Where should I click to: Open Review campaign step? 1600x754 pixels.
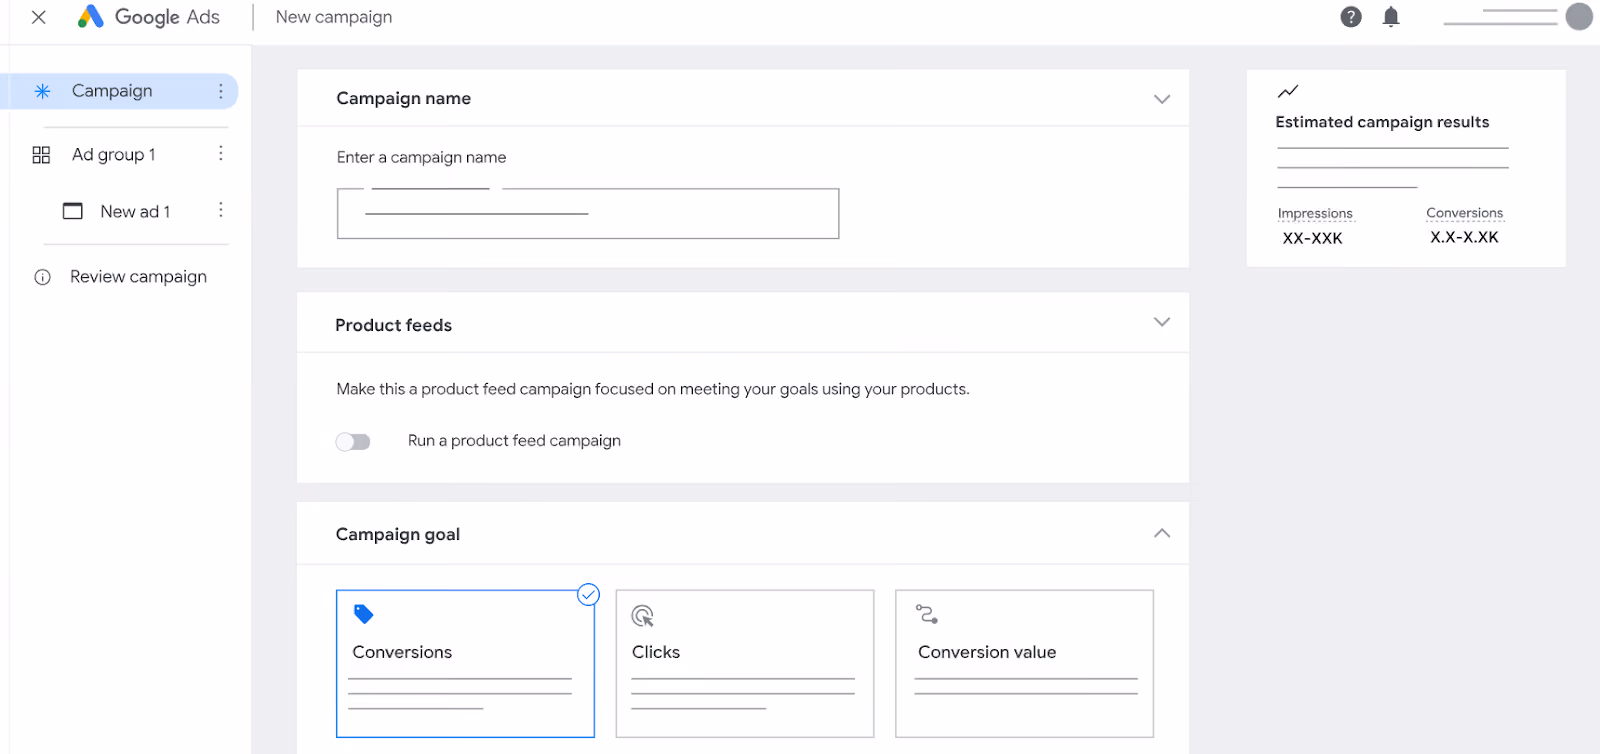pyautogui.click(x=138, y=277)
